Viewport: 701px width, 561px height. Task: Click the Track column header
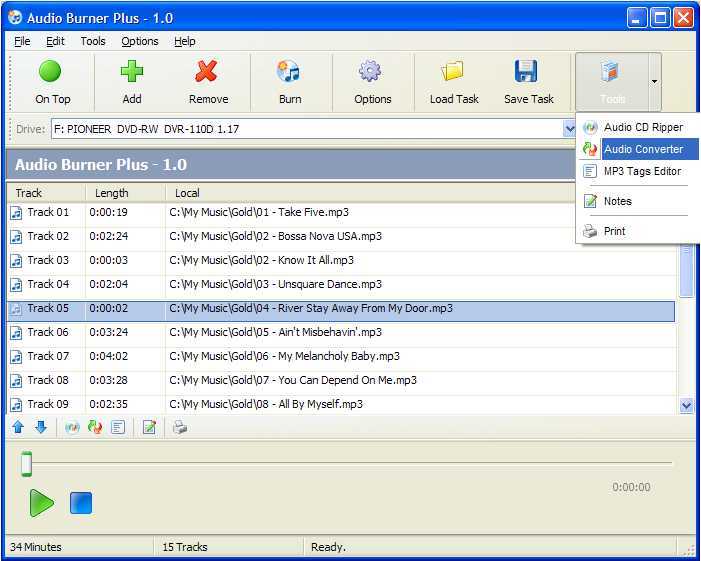[x=46, y=193]
